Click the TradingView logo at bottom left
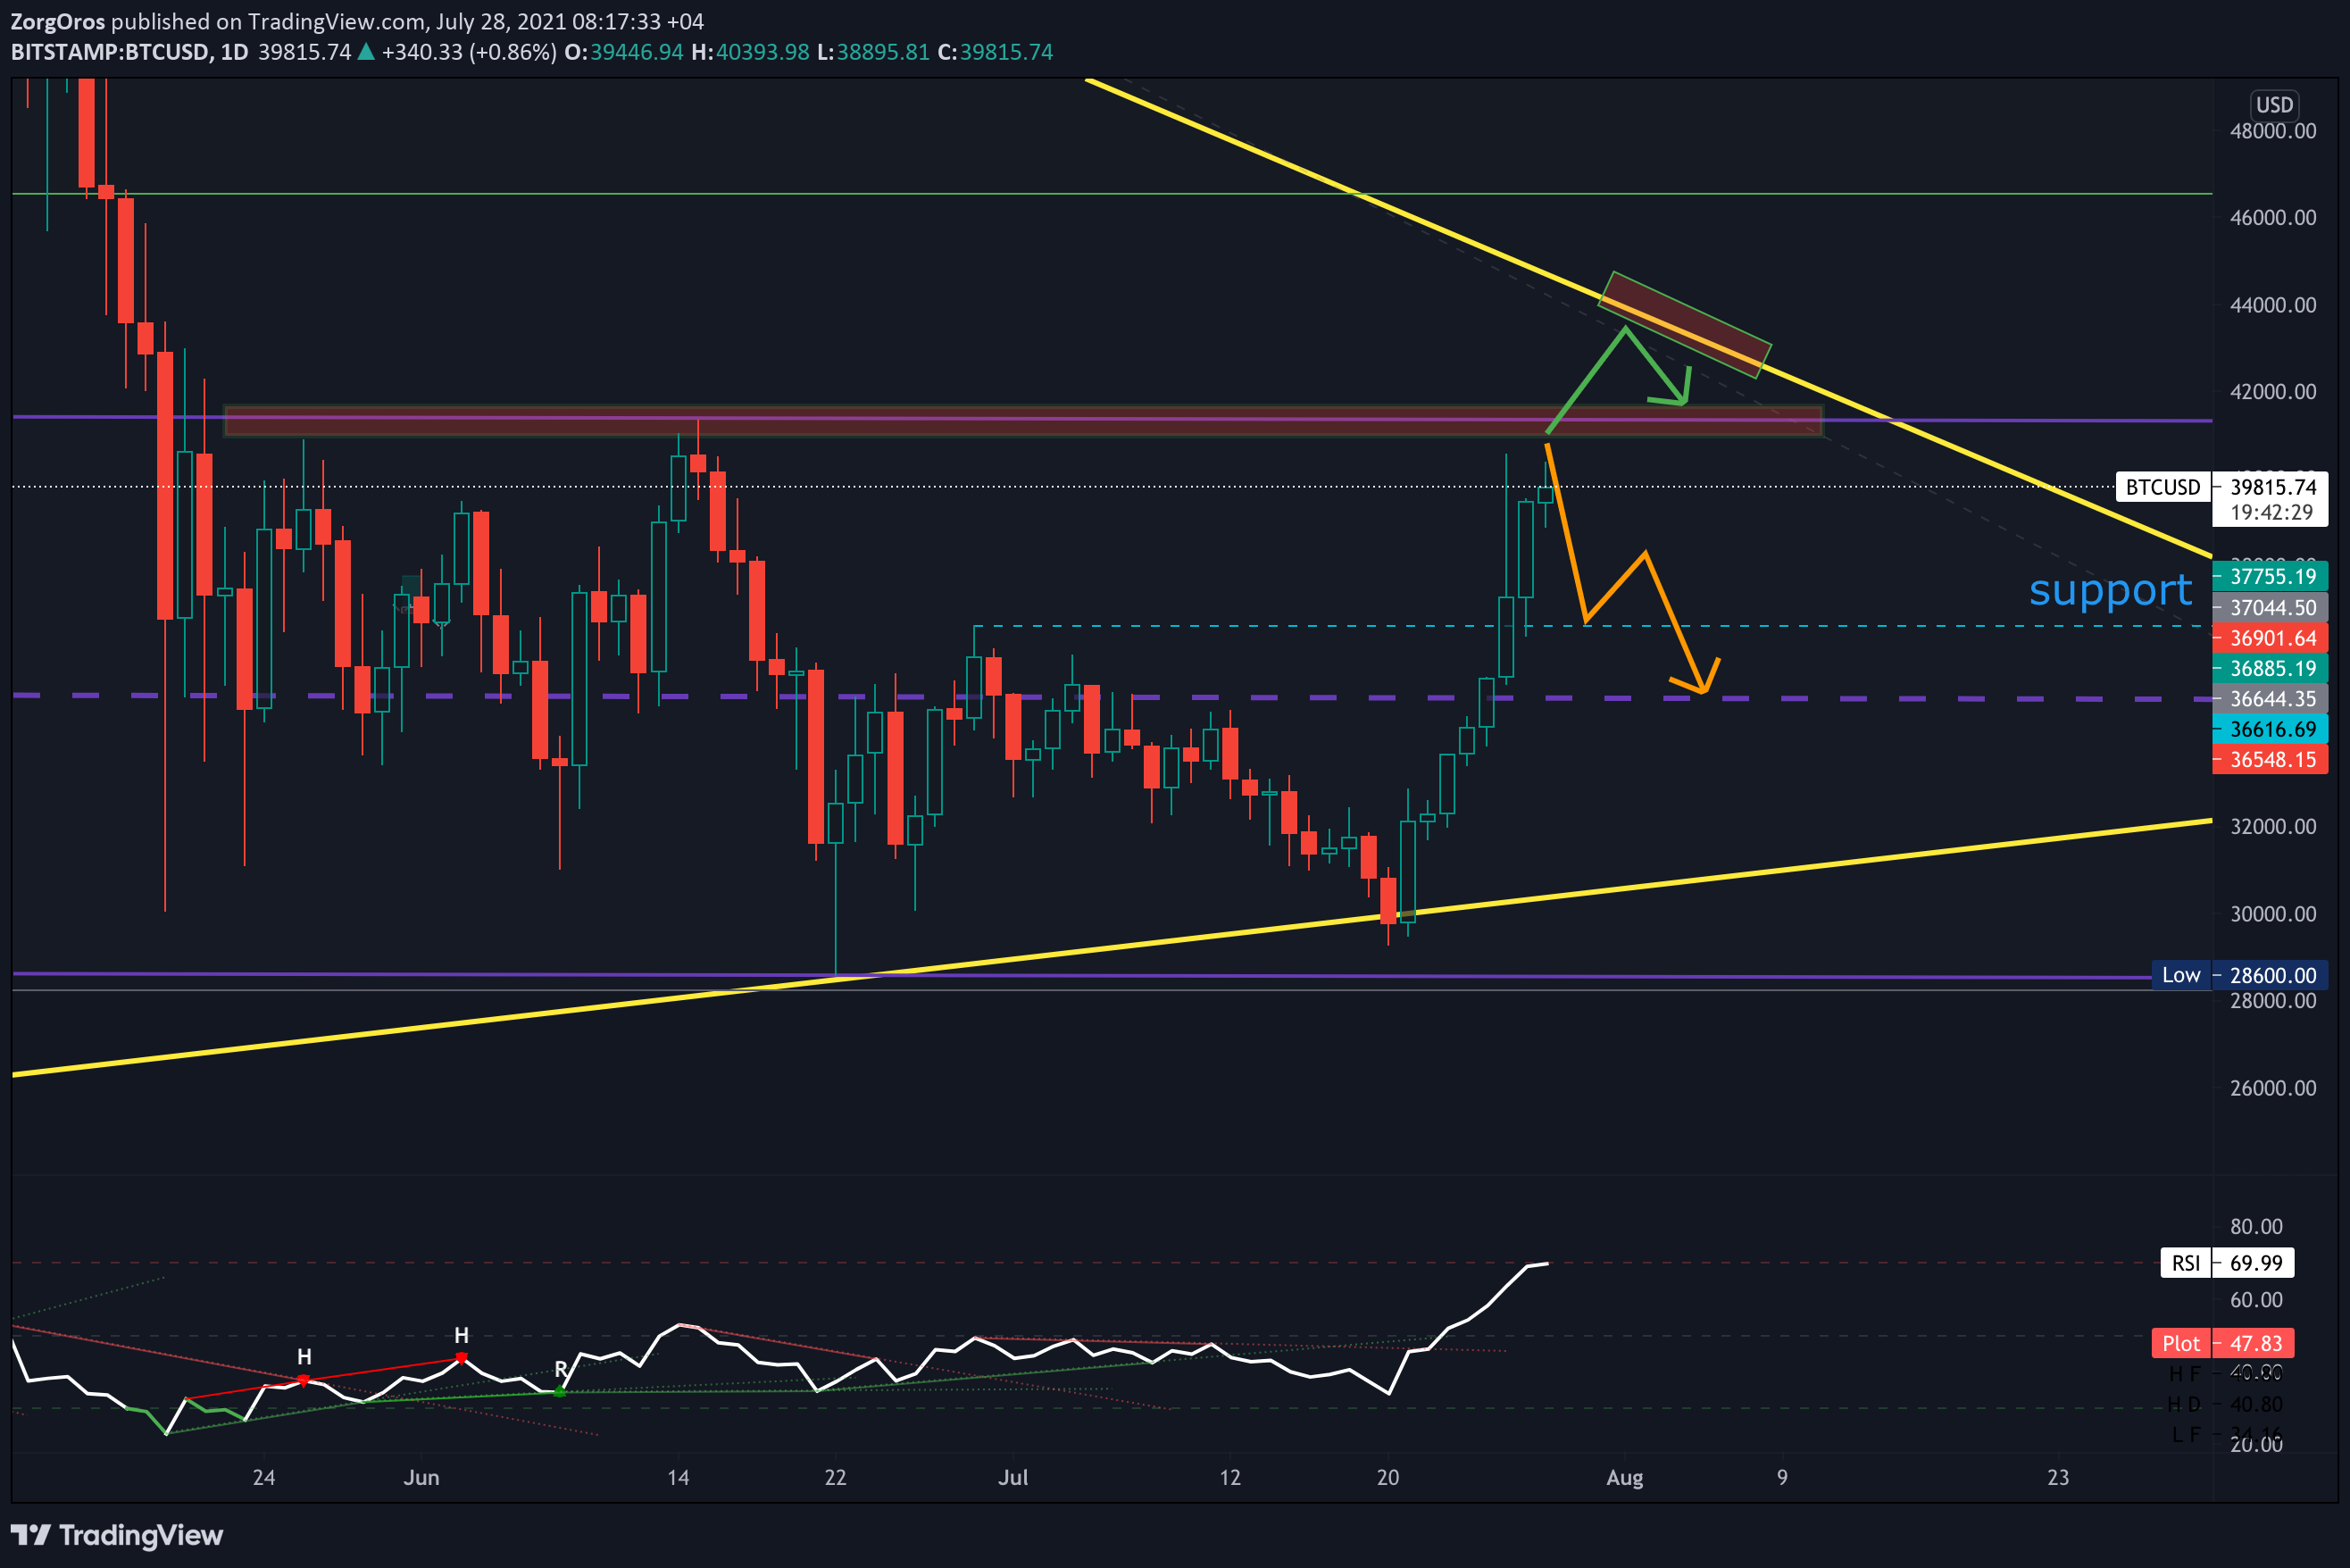The image size is (2350, 1568). (117, 1535)
